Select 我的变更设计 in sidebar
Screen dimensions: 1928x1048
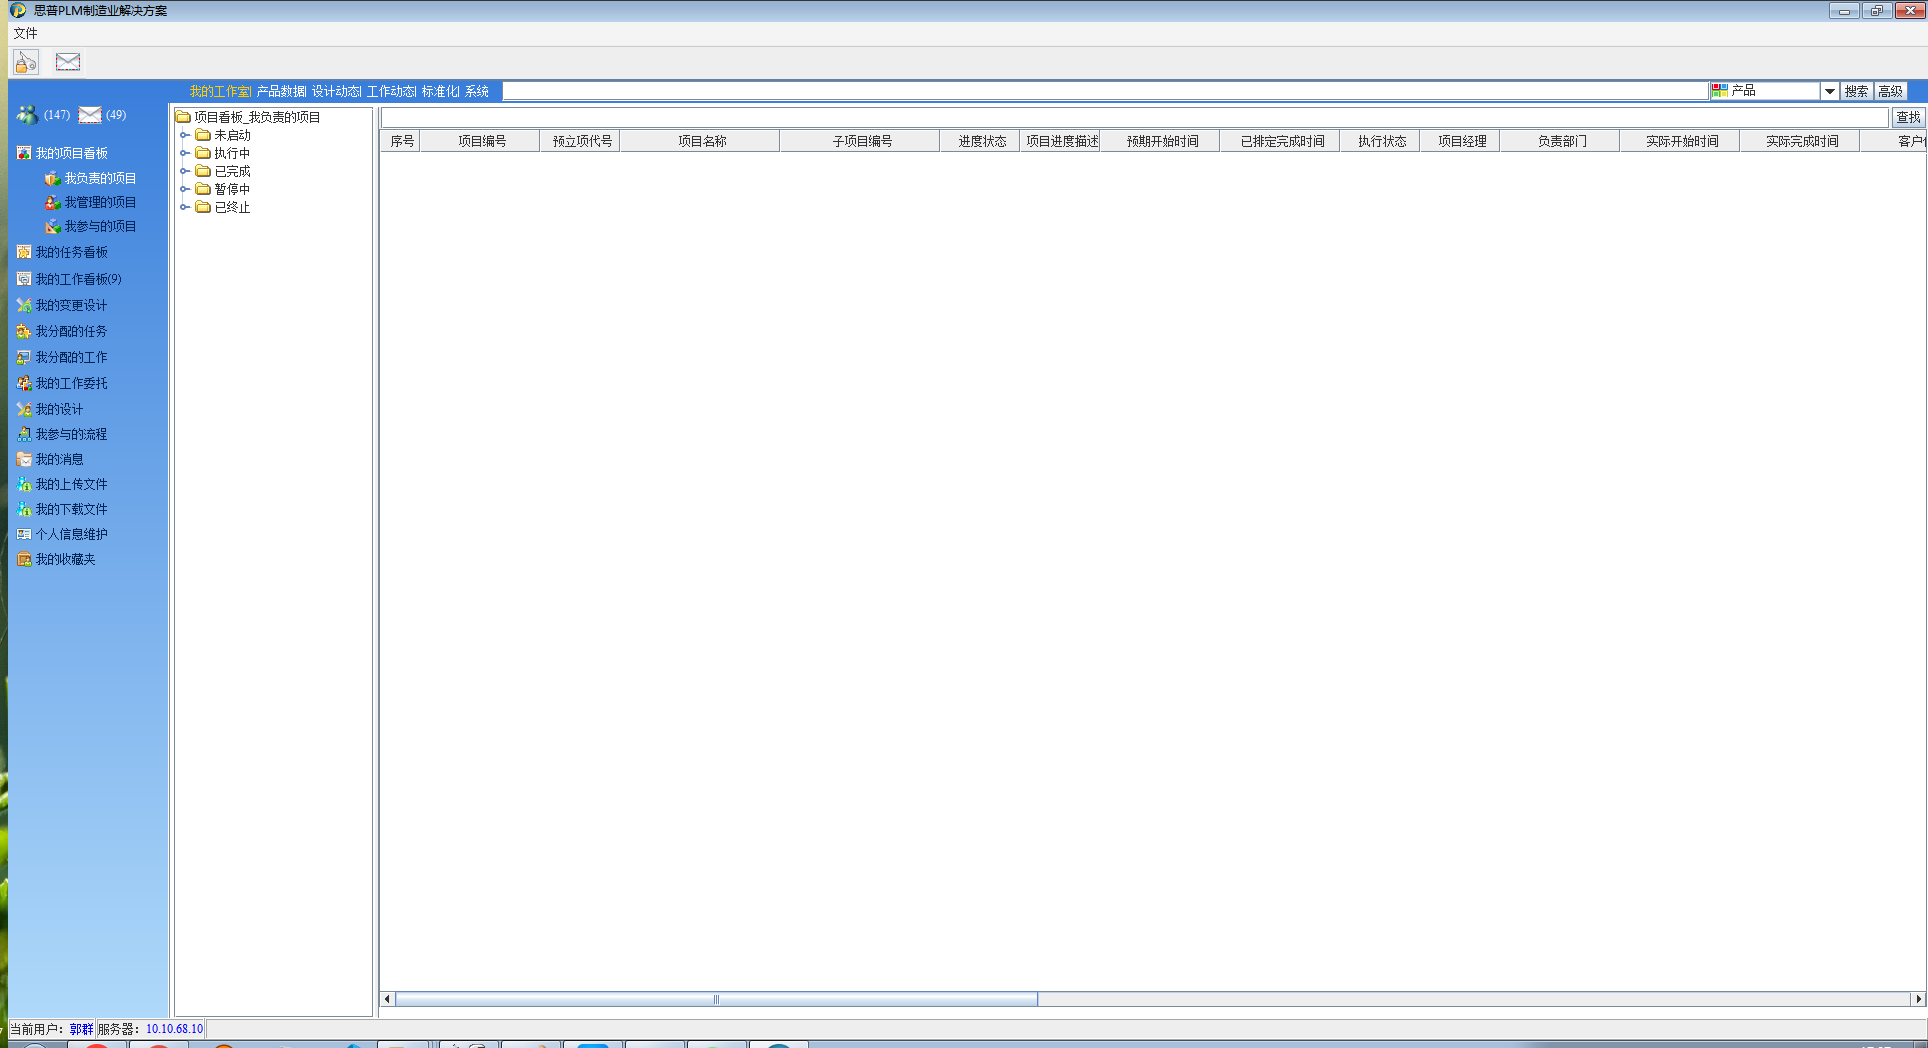70,305
